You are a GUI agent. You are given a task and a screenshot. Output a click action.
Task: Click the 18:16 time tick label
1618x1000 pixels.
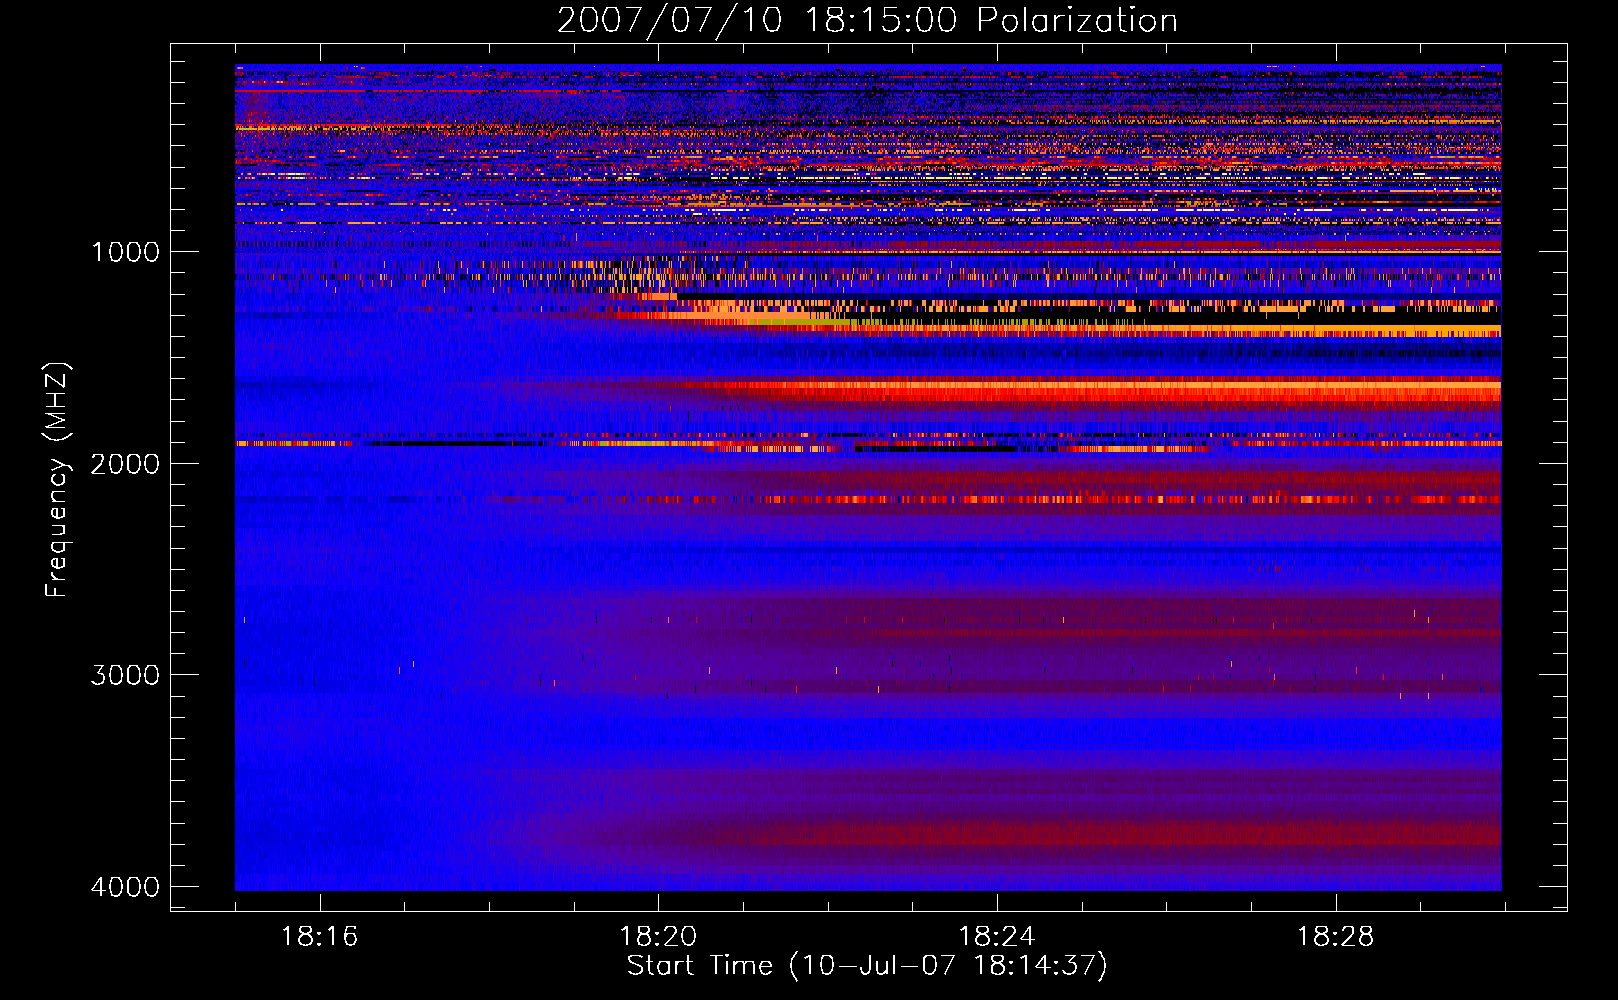[320, 937]
